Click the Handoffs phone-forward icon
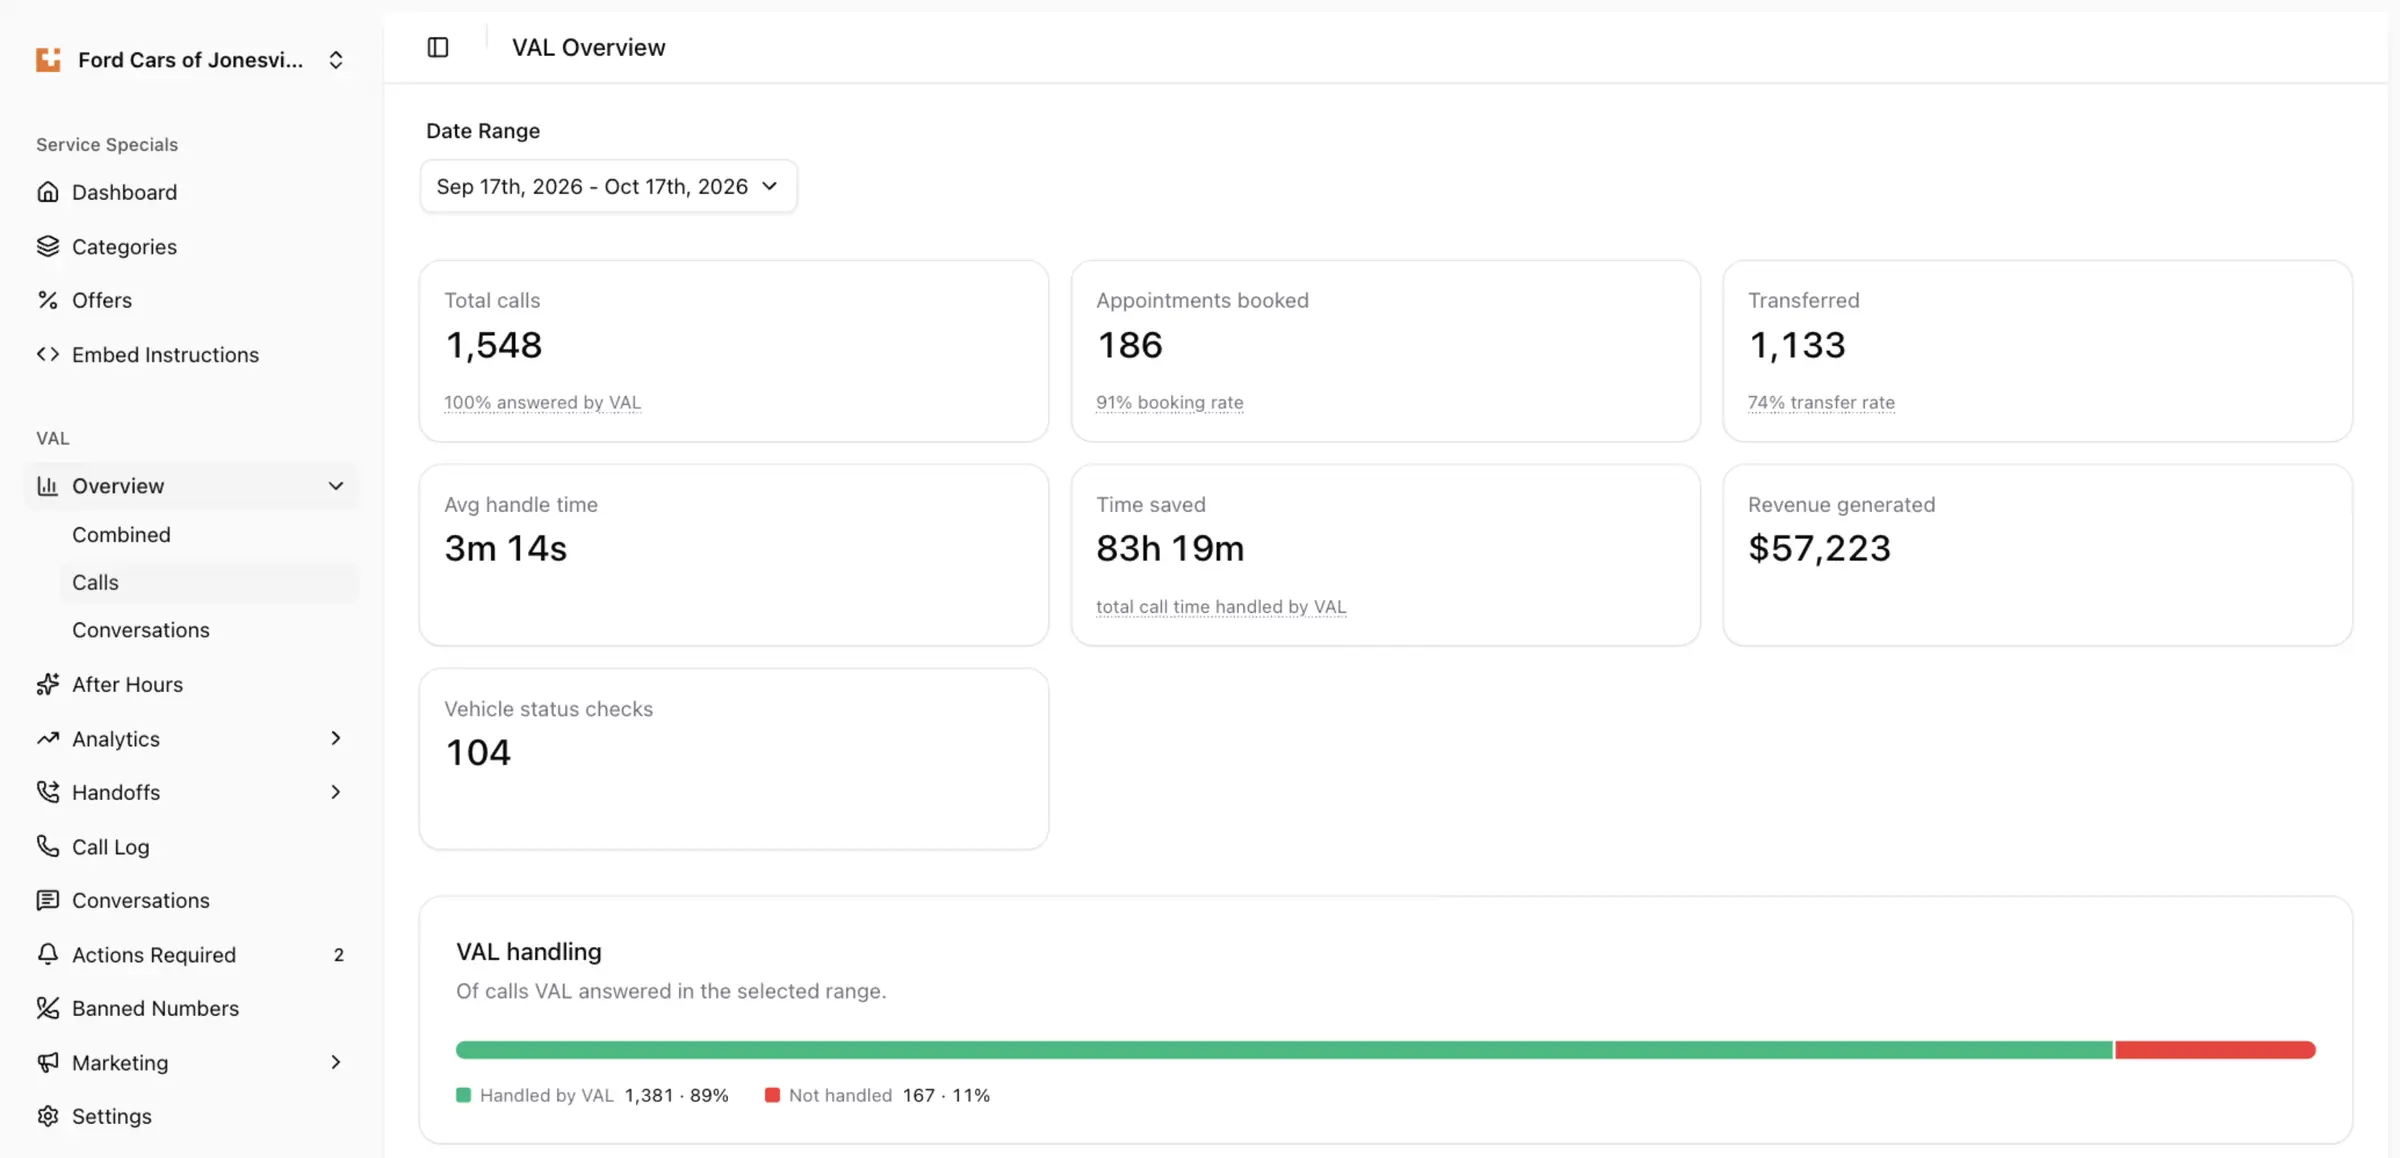 [48, 792]
